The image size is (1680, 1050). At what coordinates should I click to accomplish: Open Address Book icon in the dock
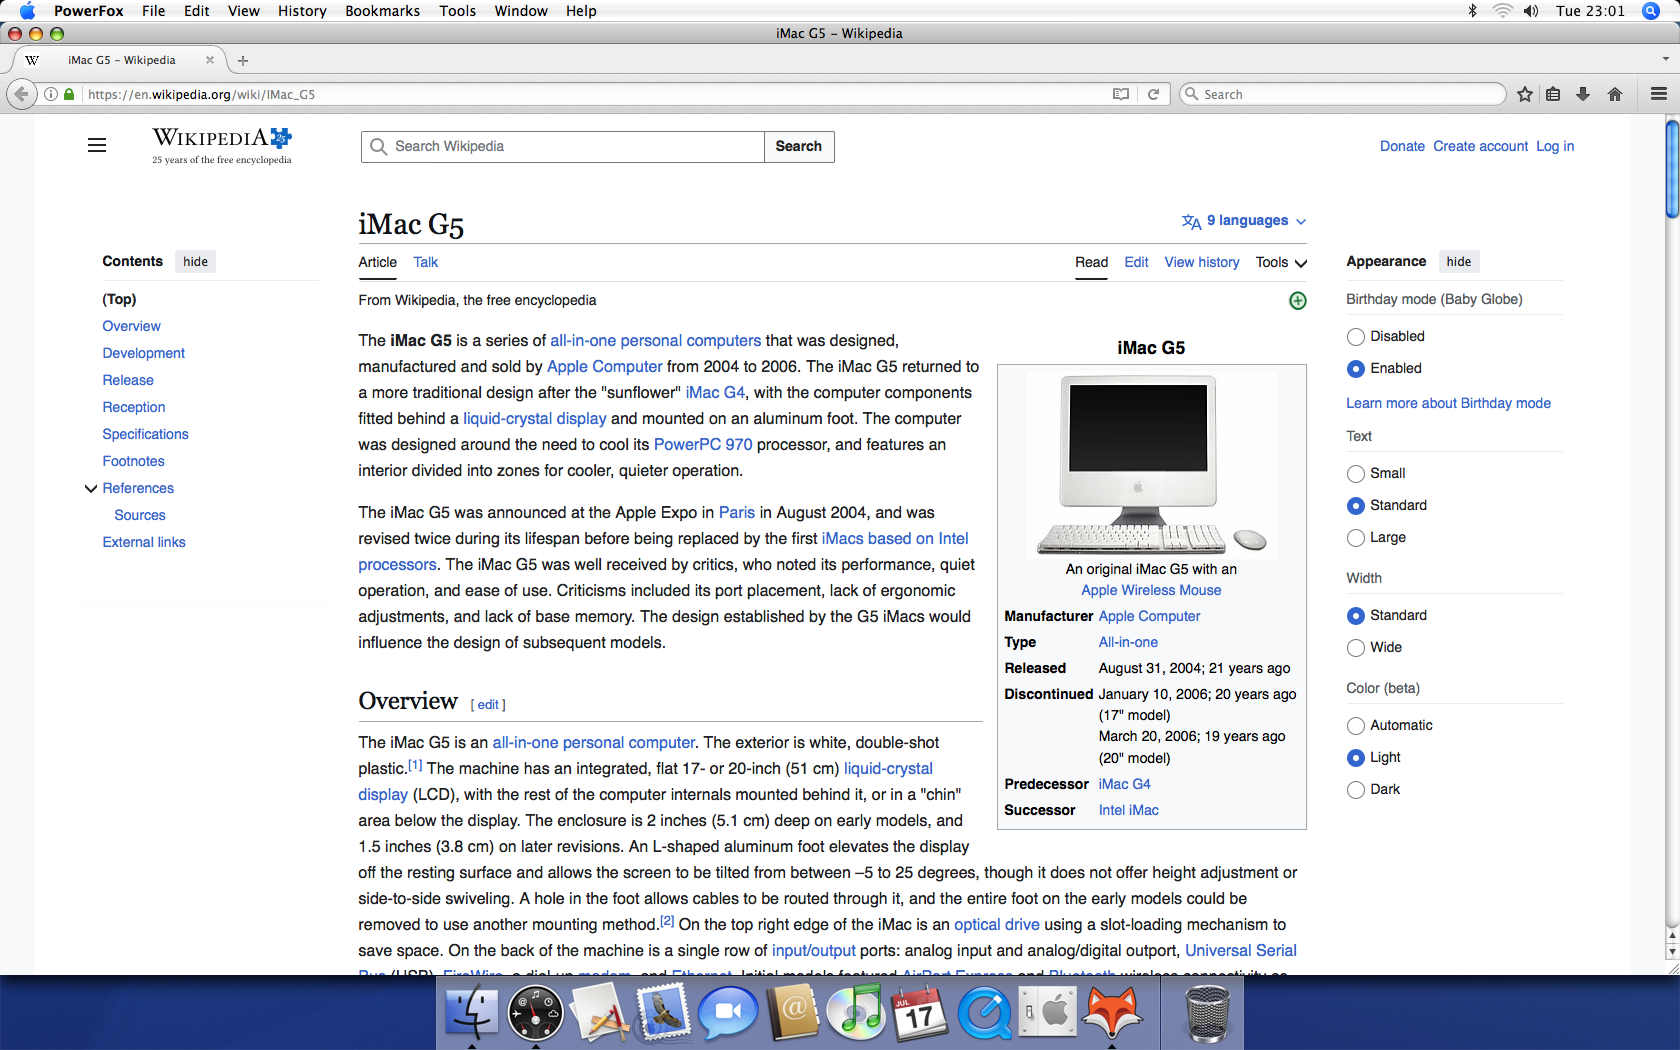[x=792, y=1013]
